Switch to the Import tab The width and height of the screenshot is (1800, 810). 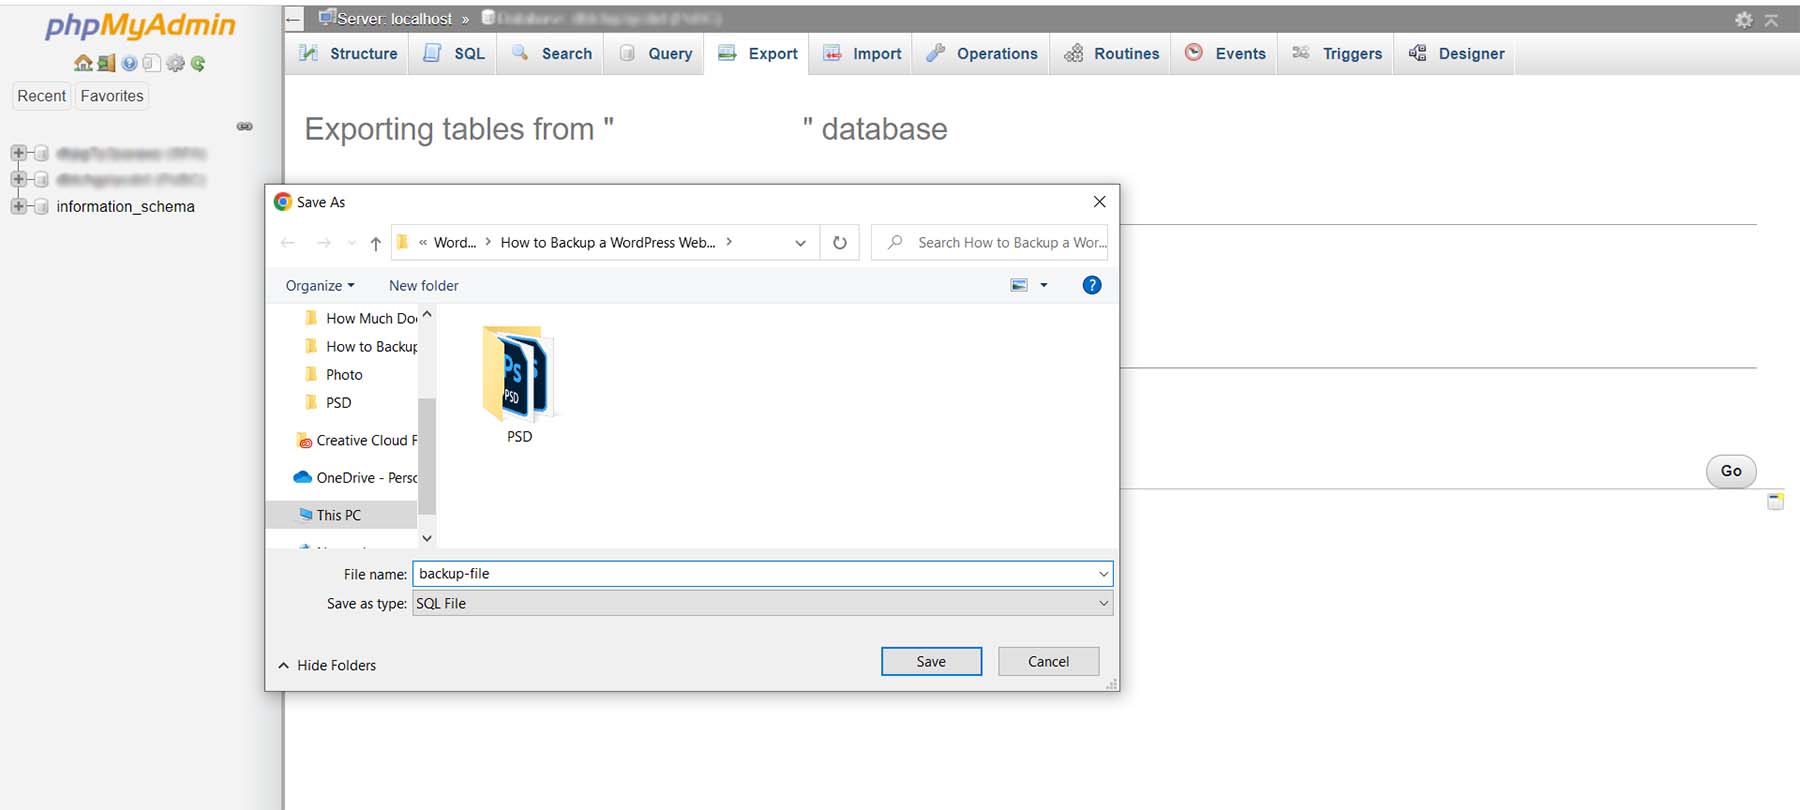[x=862, y=54]
